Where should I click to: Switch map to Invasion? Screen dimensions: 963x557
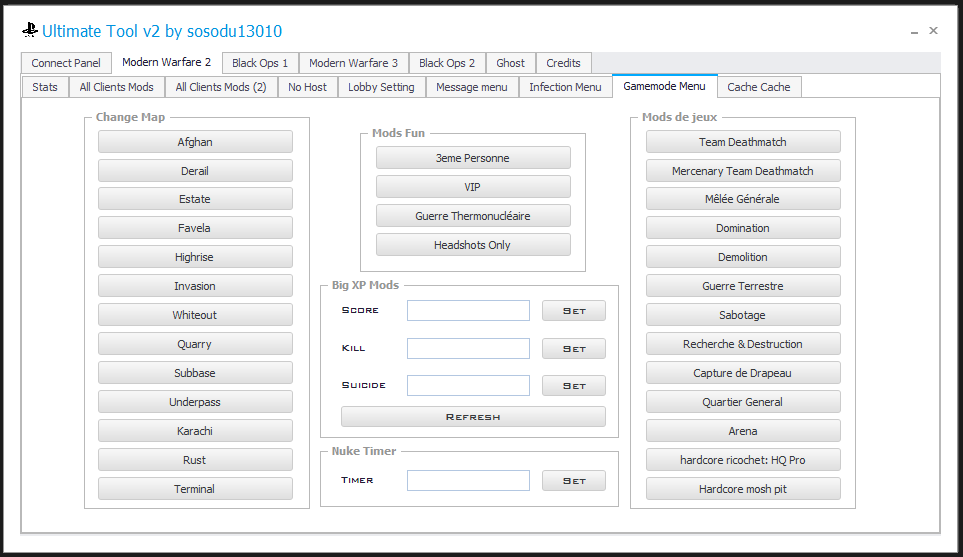tap(195, 286)
